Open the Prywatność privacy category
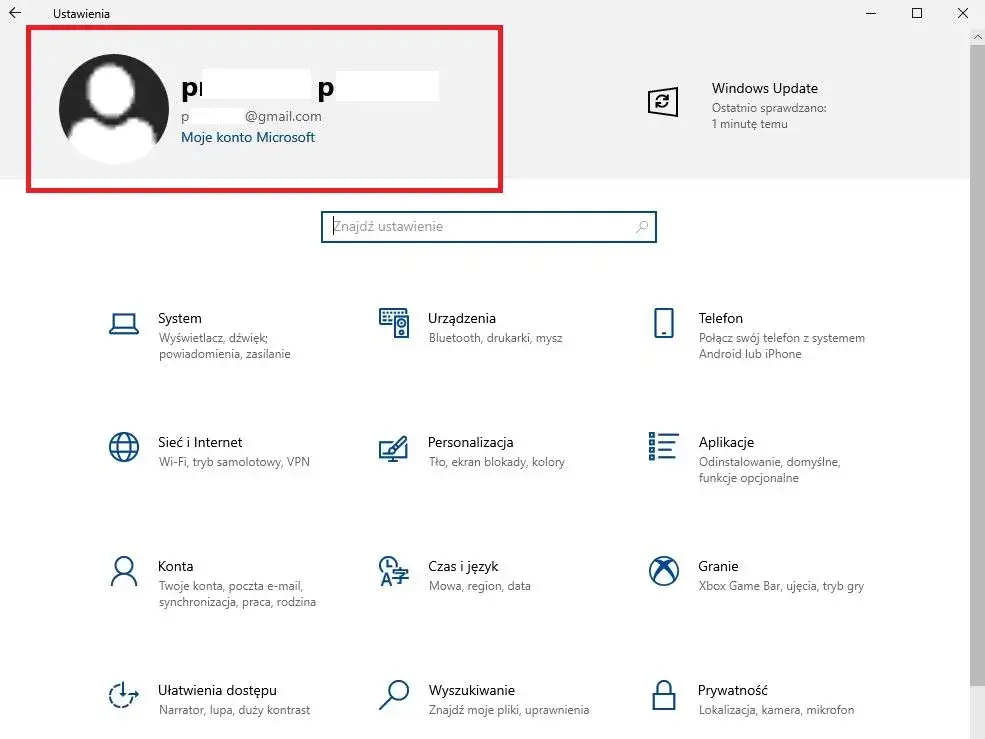Image resolution: width=985 pixels, height=739 pixels. coord(733,691)
